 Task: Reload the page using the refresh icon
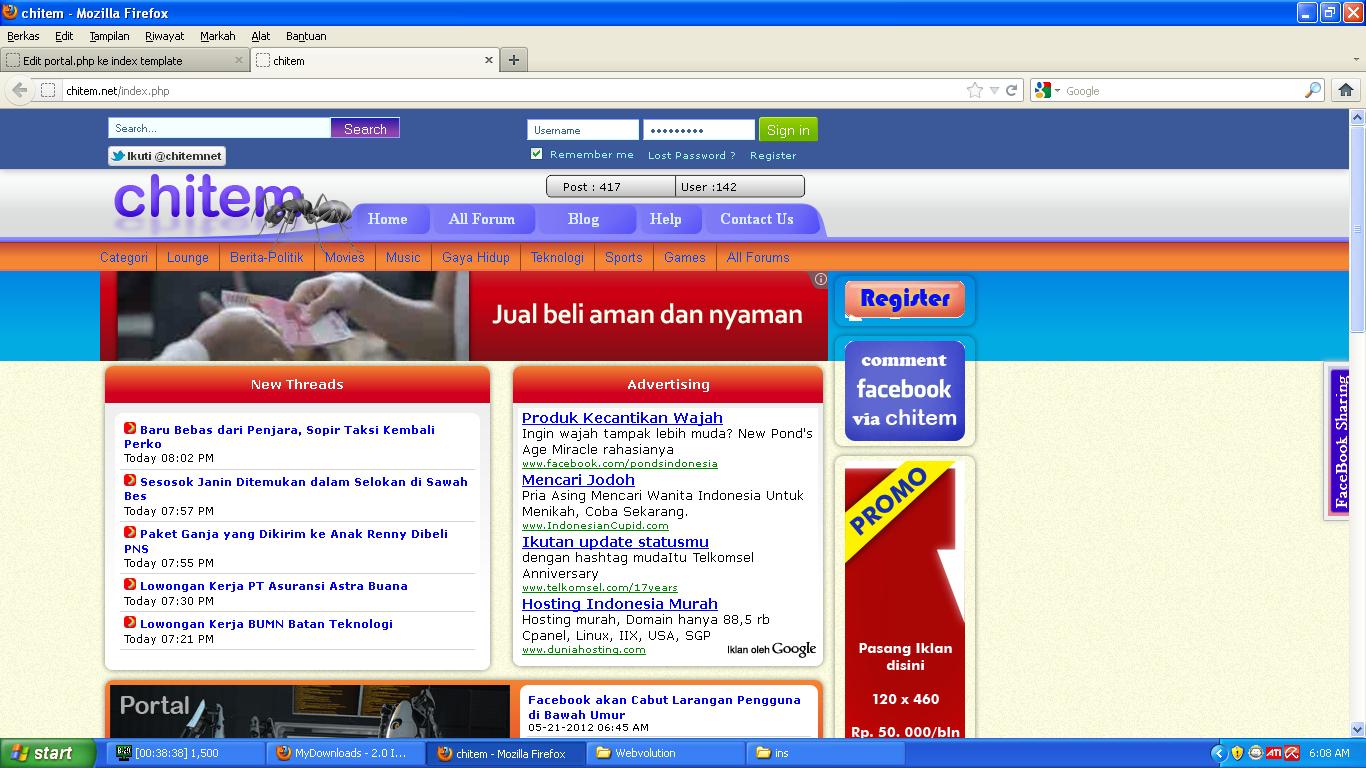click(x=1011, y=90)
